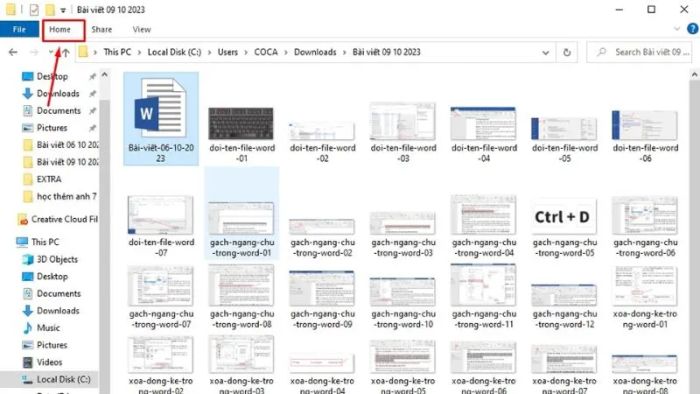Screen dimensions: 700x394
Task: Select the doi-ten-file-word-03 image
Action: (403, 121)
